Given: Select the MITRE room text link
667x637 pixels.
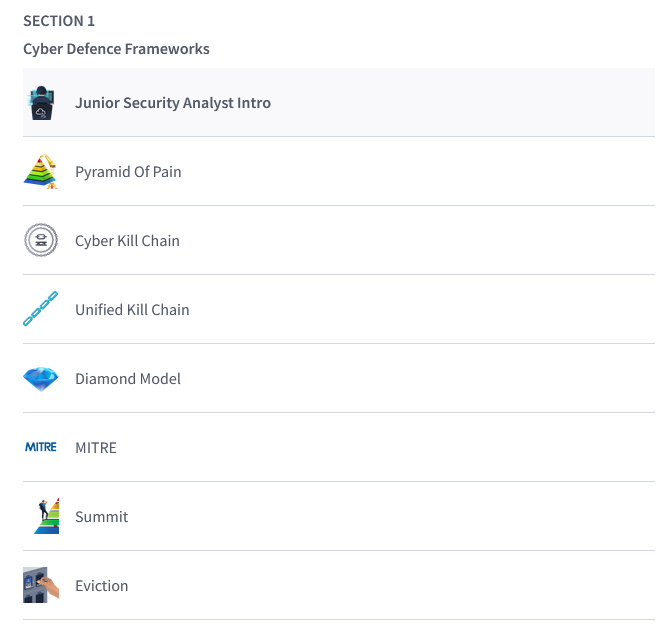Looking at the screenshot, I should point(96,448).
